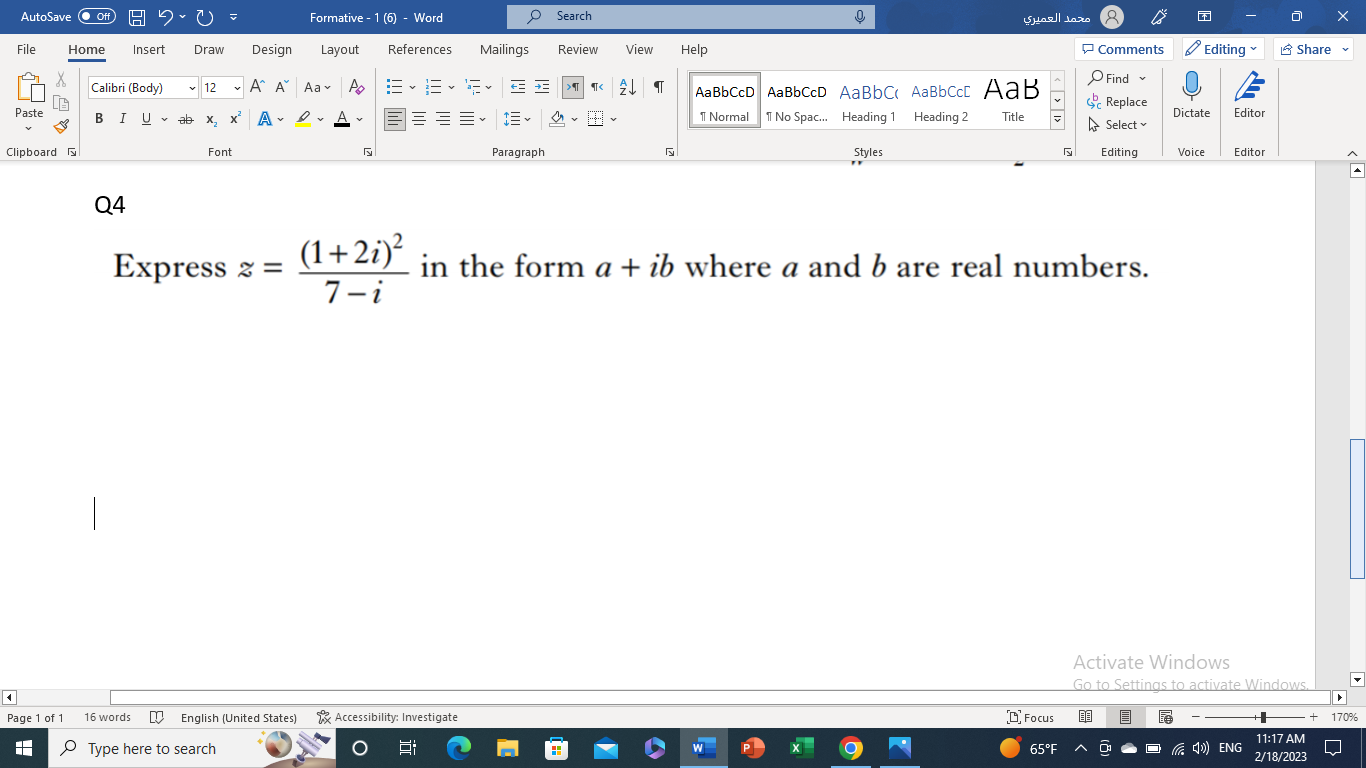1366x768 pixels.
Task: Open line spacing options
Action: 514,119
